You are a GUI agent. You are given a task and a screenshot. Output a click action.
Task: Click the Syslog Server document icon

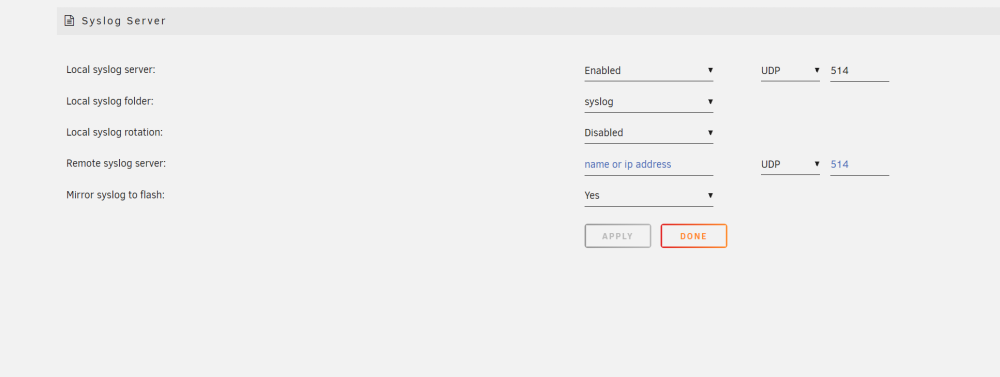click(x=69, y=21)
